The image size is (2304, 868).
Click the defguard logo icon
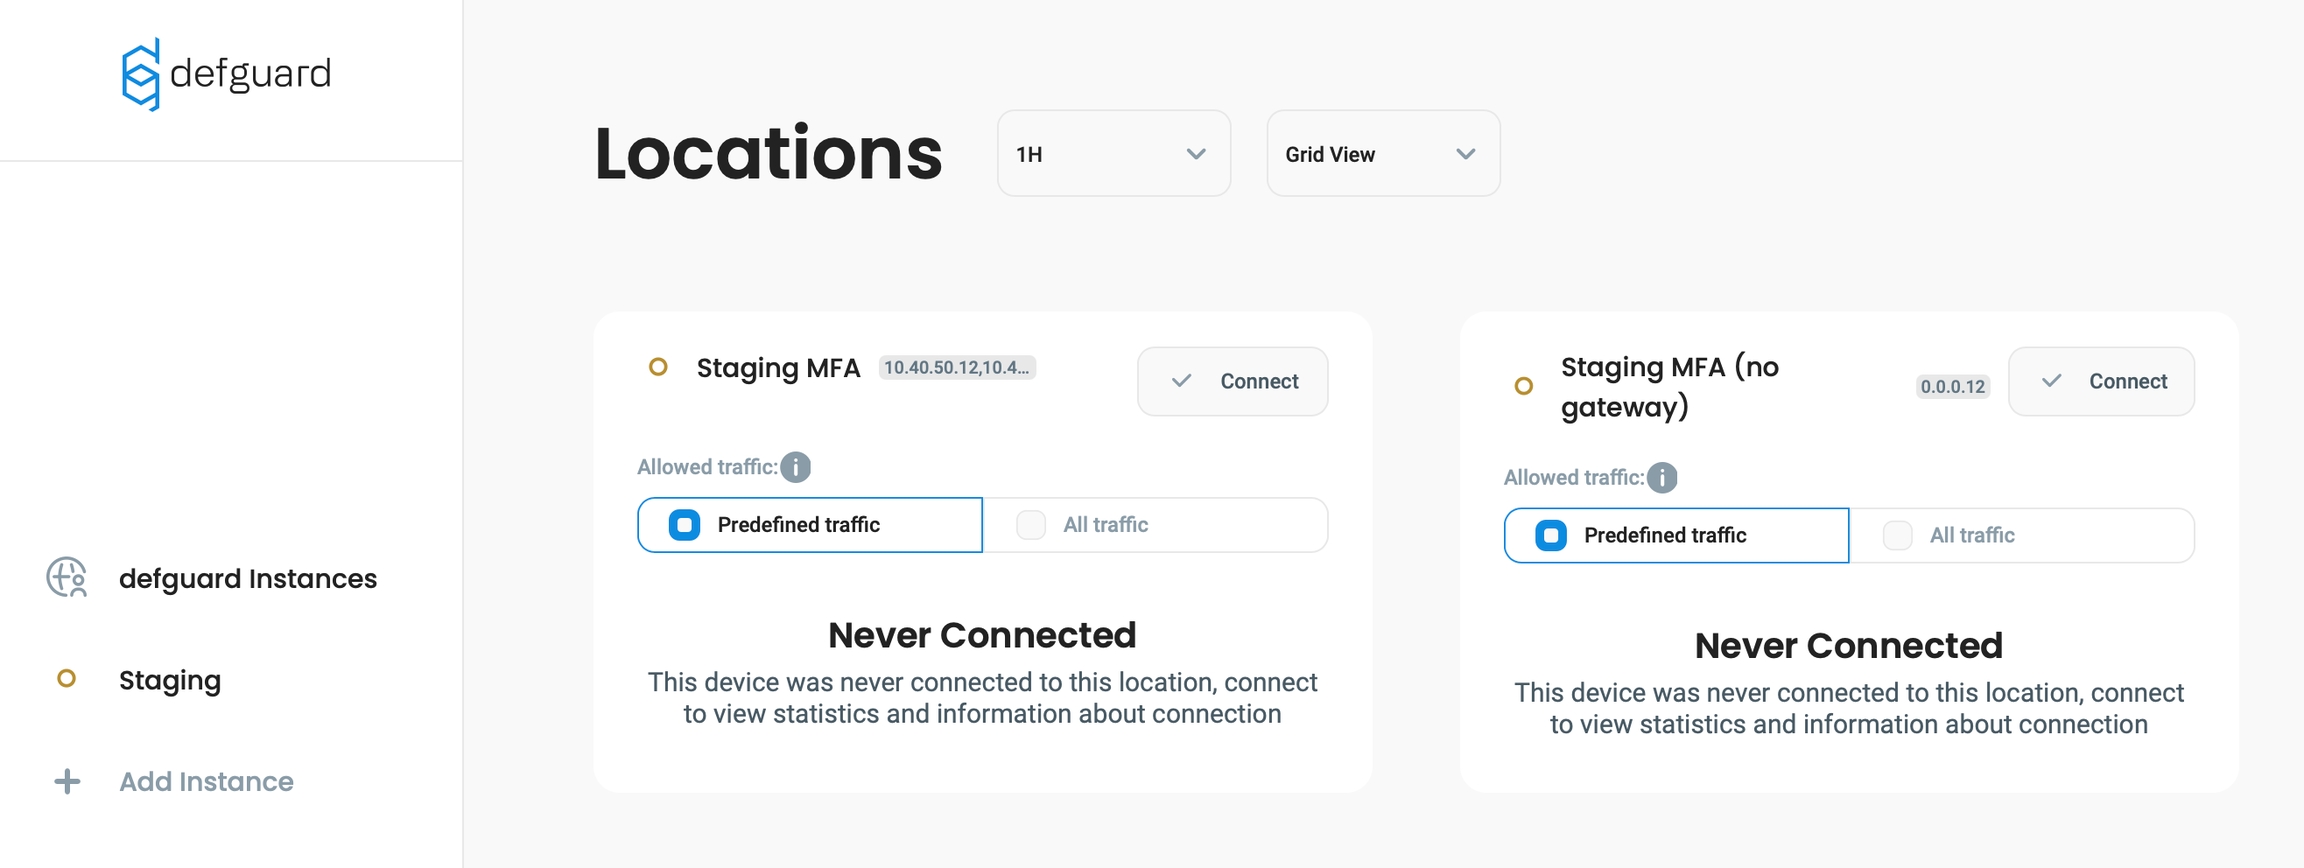(x=141, y=74)
